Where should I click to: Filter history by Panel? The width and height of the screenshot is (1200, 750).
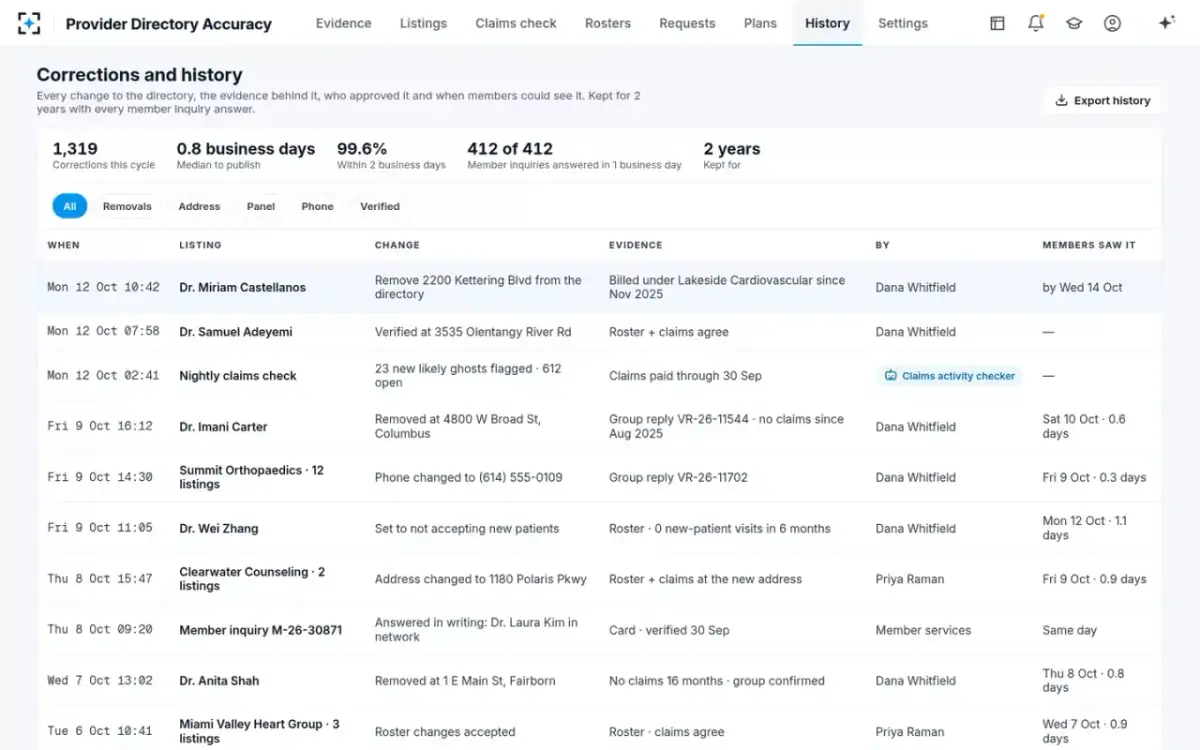tap(261, 206)
